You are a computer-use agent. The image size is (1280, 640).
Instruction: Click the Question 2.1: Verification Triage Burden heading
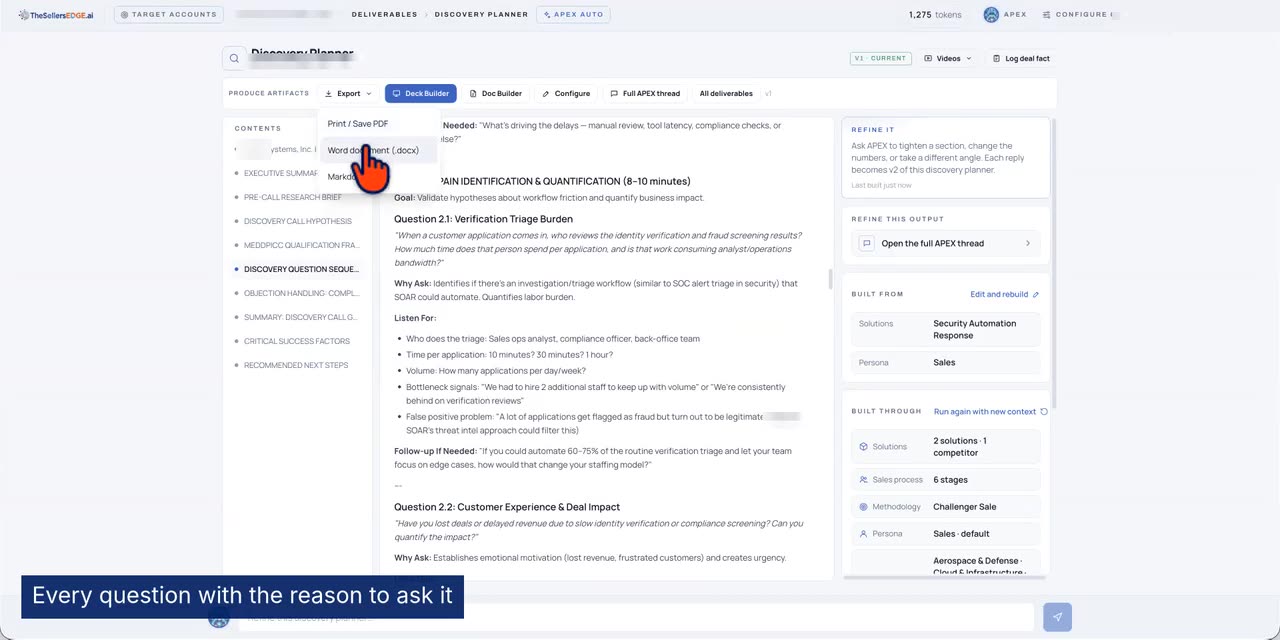pos(483,219)
